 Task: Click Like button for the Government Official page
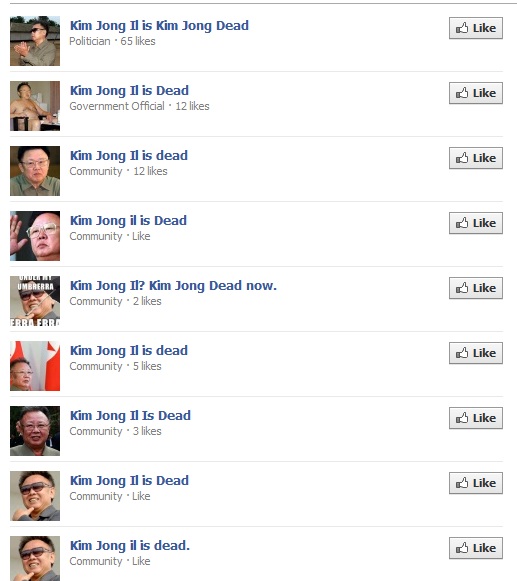pyautogui.click(x=475, y=93)
